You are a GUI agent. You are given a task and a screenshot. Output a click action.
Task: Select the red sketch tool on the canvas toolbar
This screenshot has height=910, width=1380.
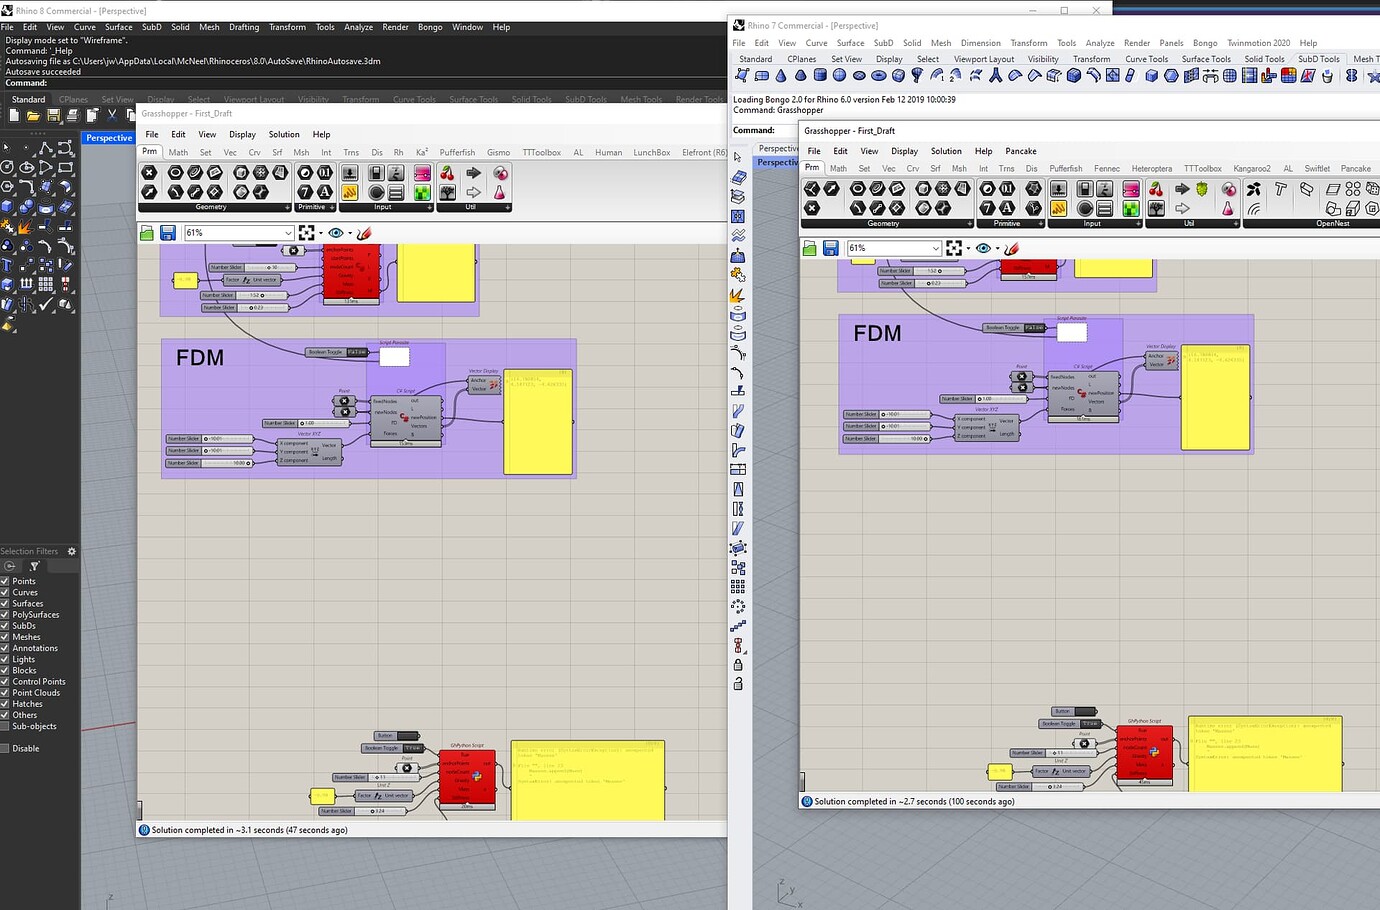(x=364, y=233)
